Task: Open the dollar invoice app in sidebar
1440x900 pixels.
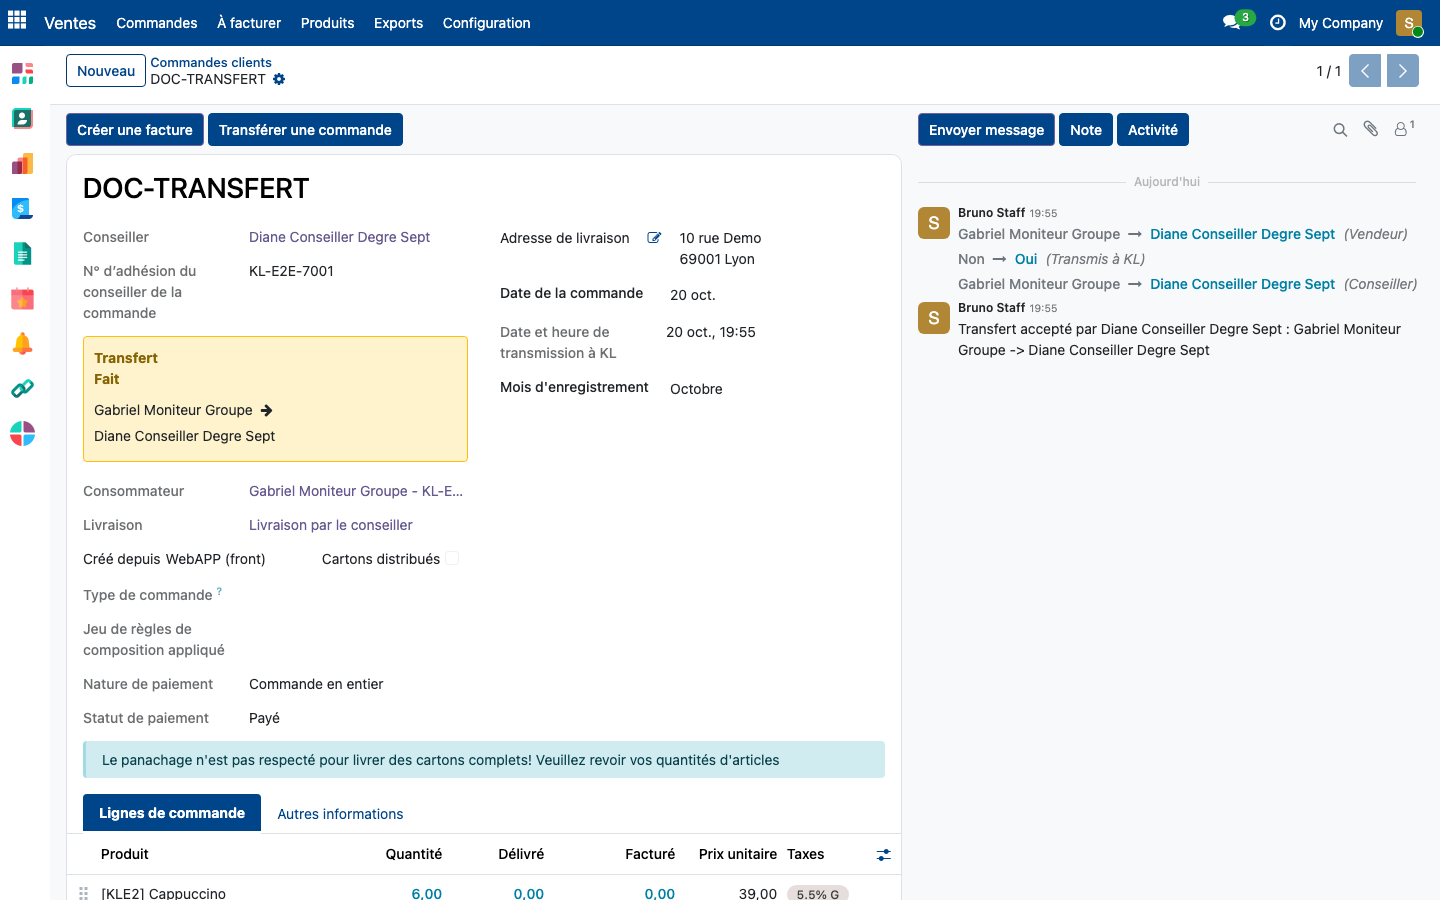Action: coord(22,208)
